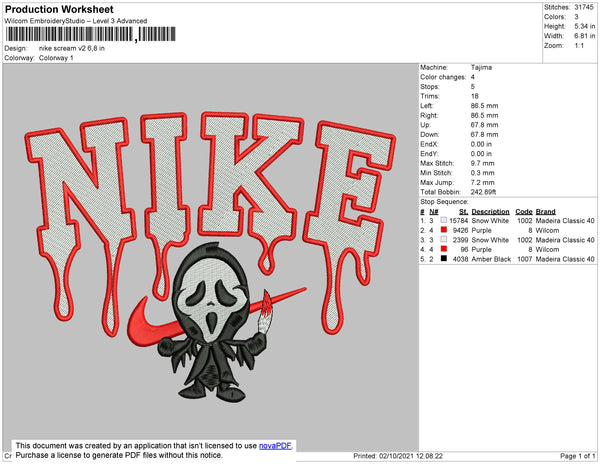The height and width of the screenshot is (464, 600).
Task: Click 'Wilcom EmbroideryStudio – Level 3 Advanced' text
Action: pyautogui.click(x=76, y=21)
